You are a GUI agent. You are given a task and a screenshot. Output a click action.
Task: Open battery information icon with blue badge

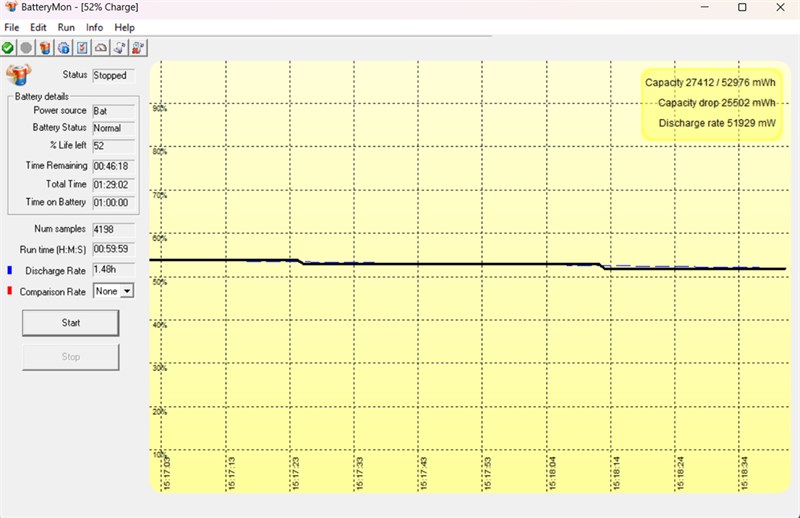tap(63, 48)
